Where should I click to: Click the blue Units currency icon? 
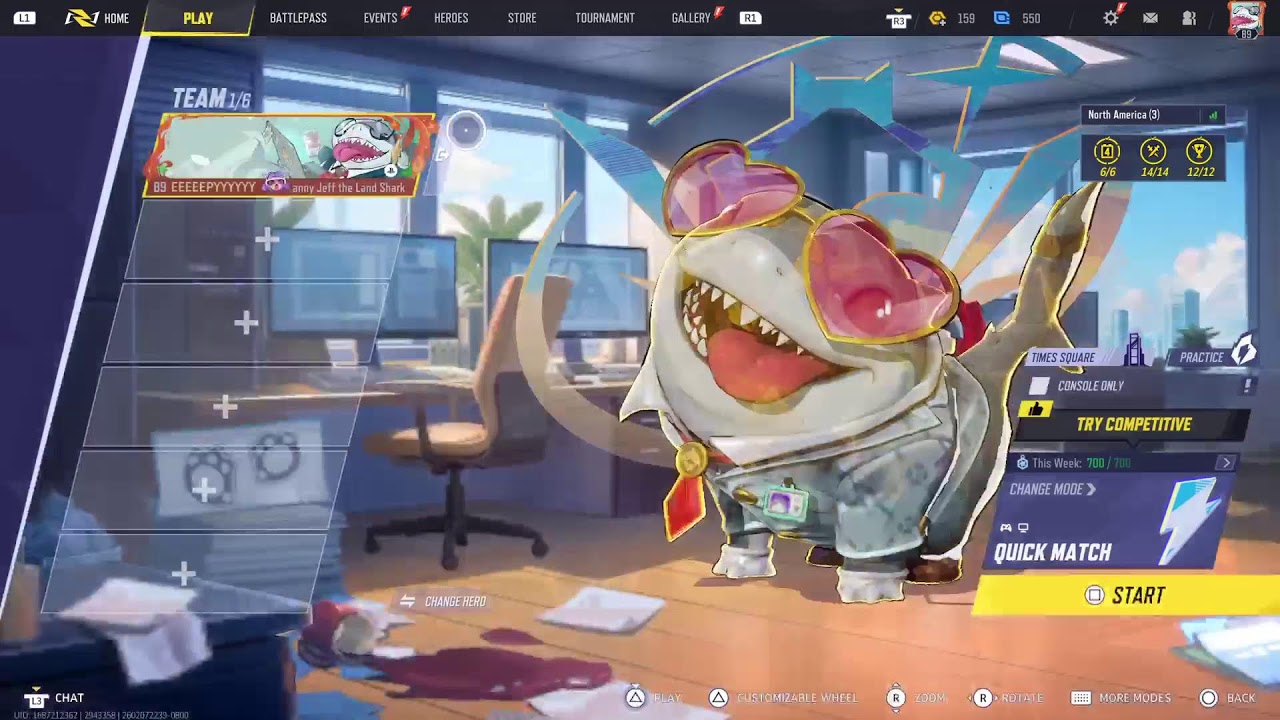pos(1002,18)
